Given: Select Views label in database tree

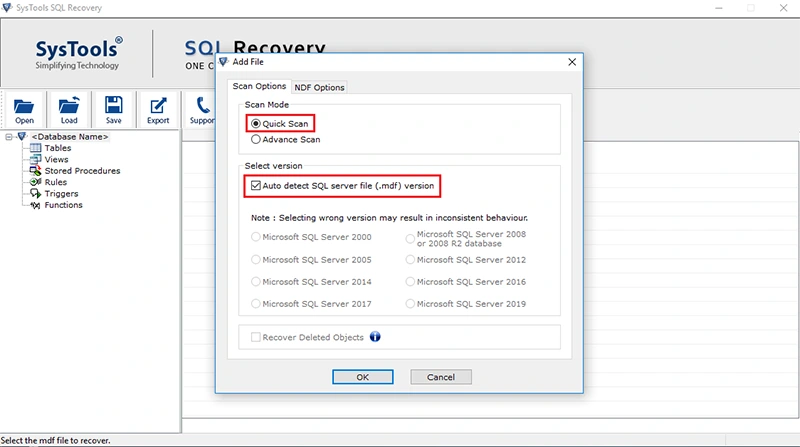Looking at the screenshot, I should 56,159.
